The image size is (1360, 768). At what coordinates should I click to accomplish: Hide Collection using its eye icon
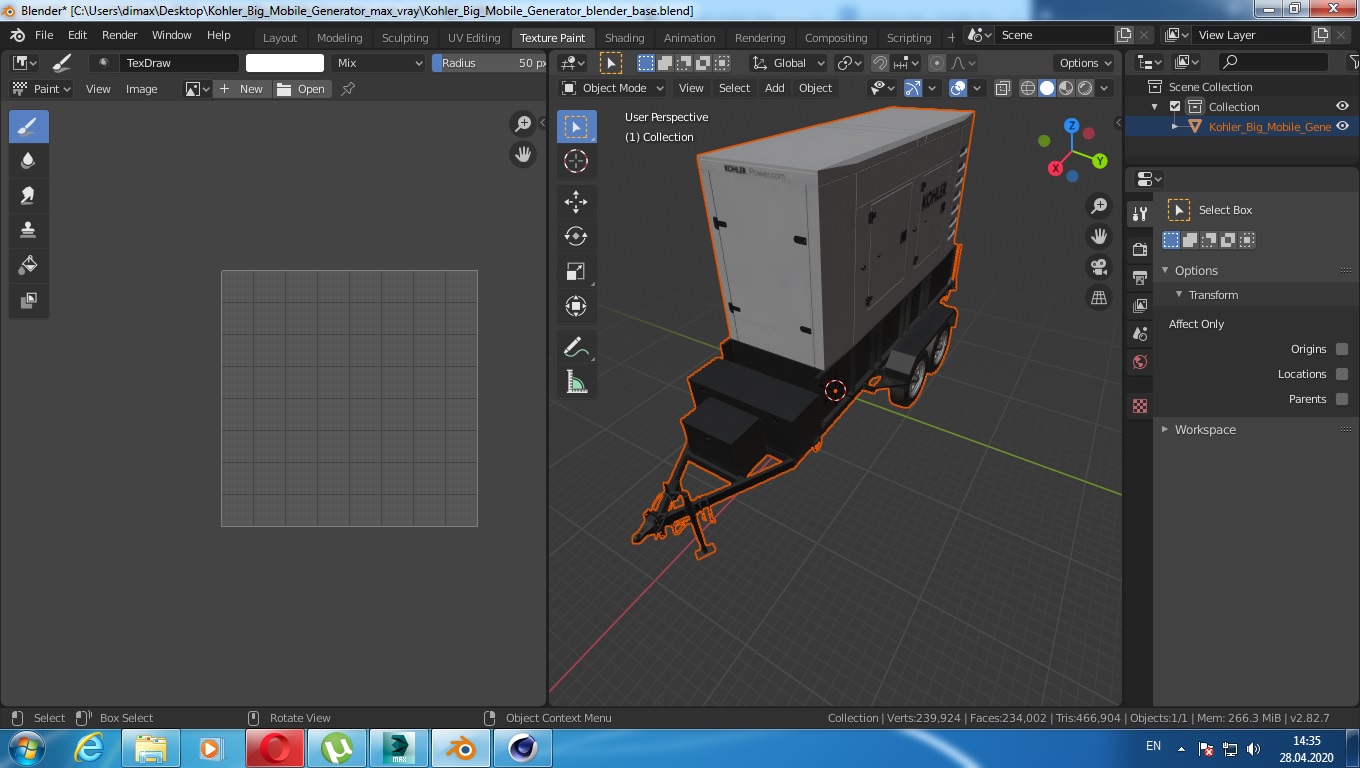click(1343, 107)
